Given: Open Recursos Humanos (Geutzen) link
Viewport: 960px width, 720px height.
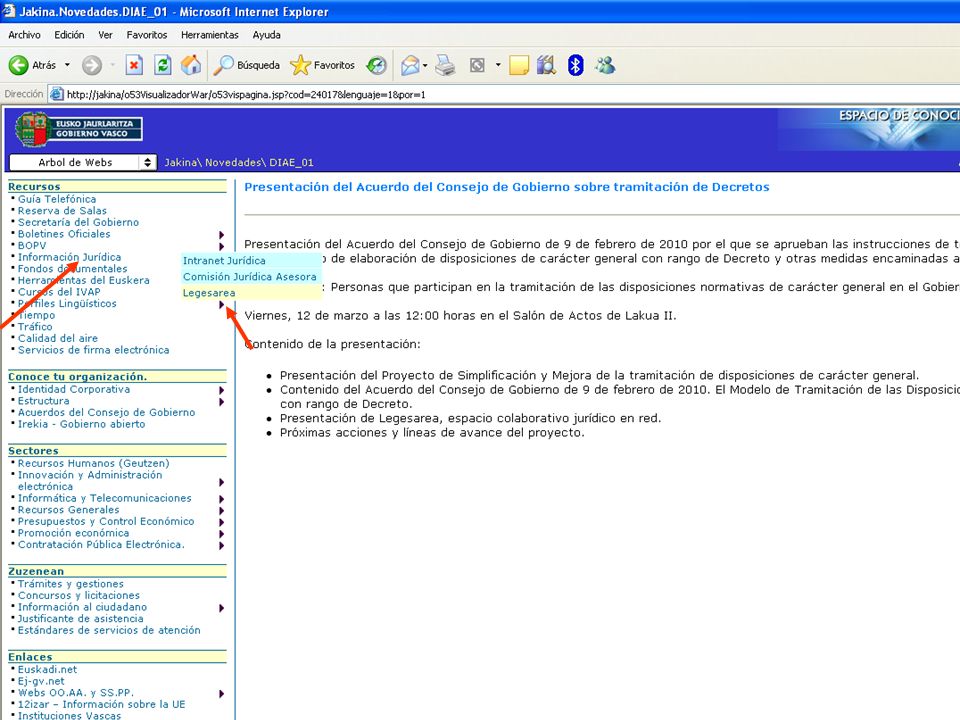Looking at the screenshot, I should 94,463.
